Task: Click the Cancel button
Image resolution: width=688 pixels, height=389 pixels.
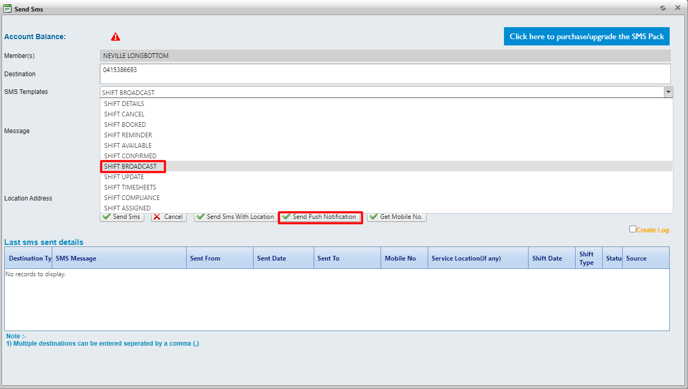Action: coord(169,217)
